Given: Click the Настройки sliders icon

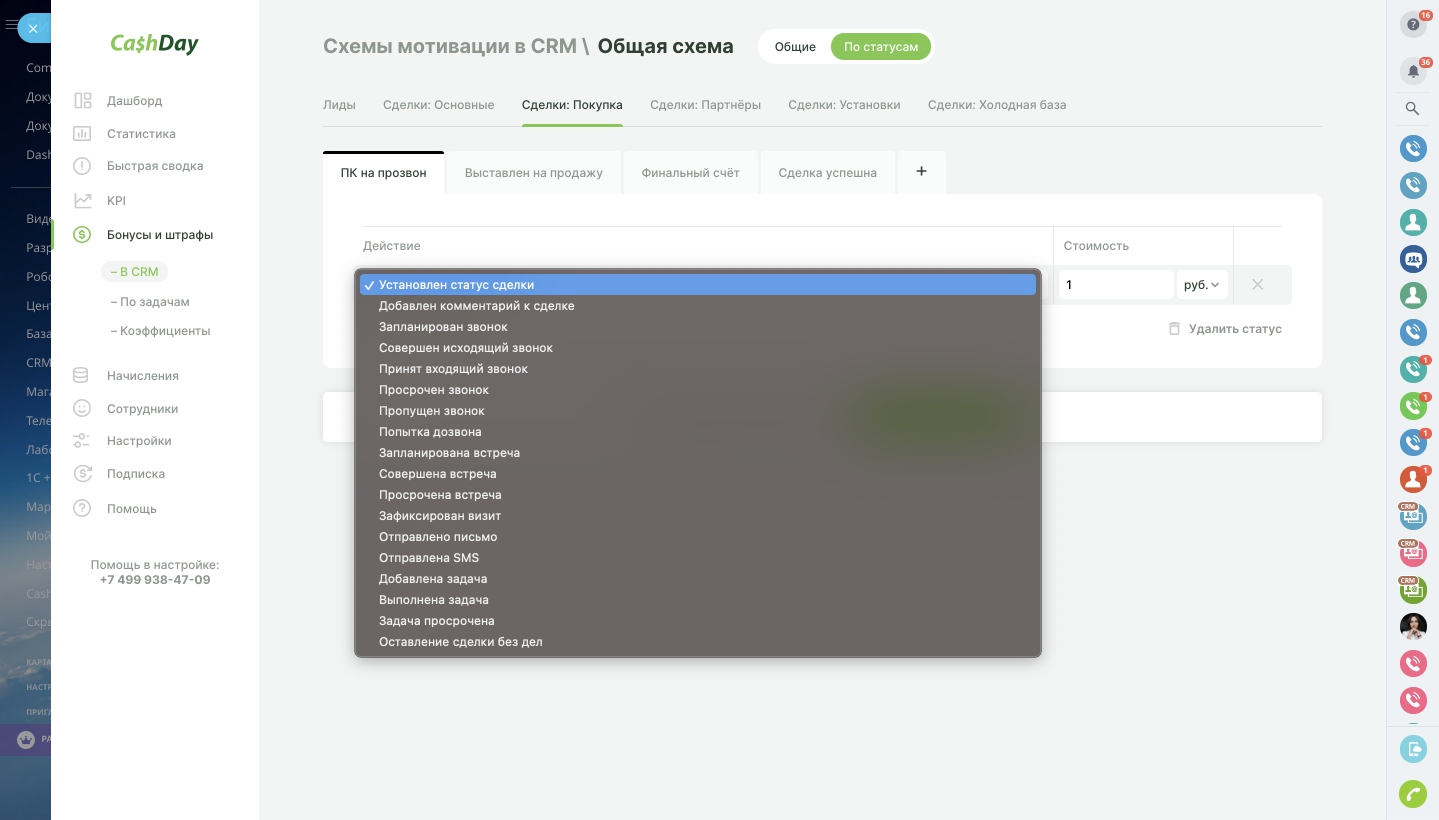Looking at the screenshot, I should pos(83,441).
